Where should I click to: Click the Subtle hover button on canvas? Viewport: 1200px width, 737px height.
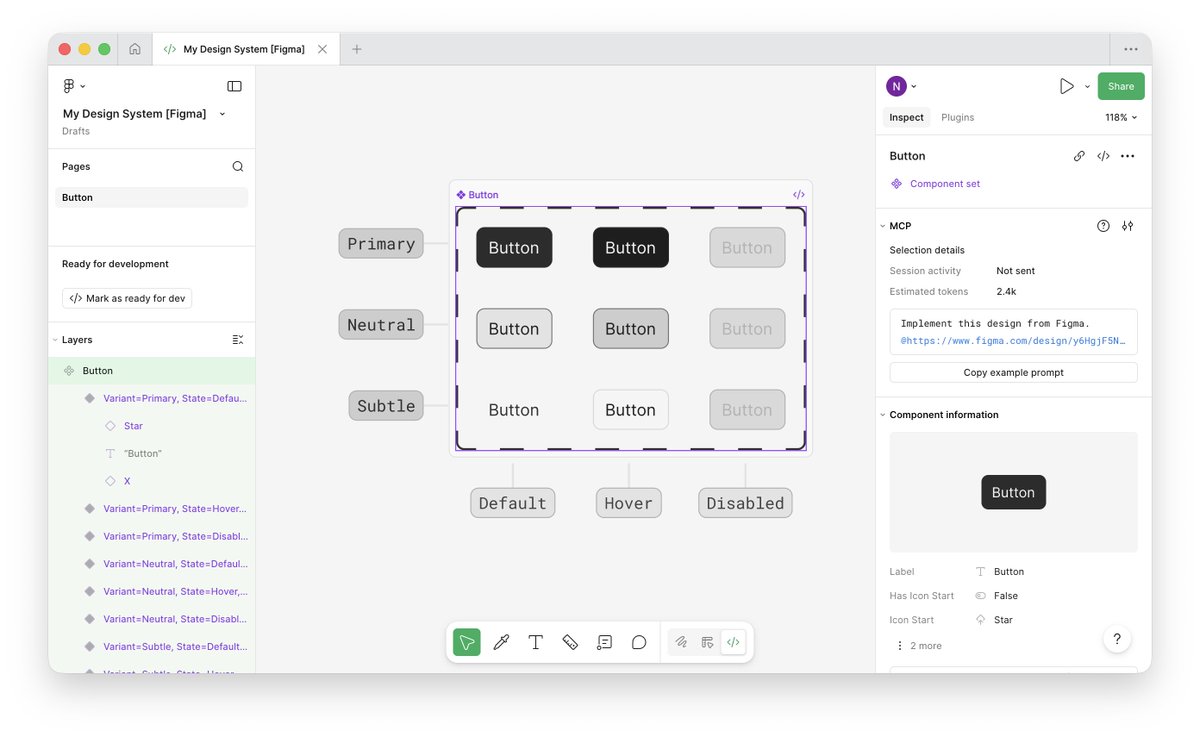click(630, 410)
